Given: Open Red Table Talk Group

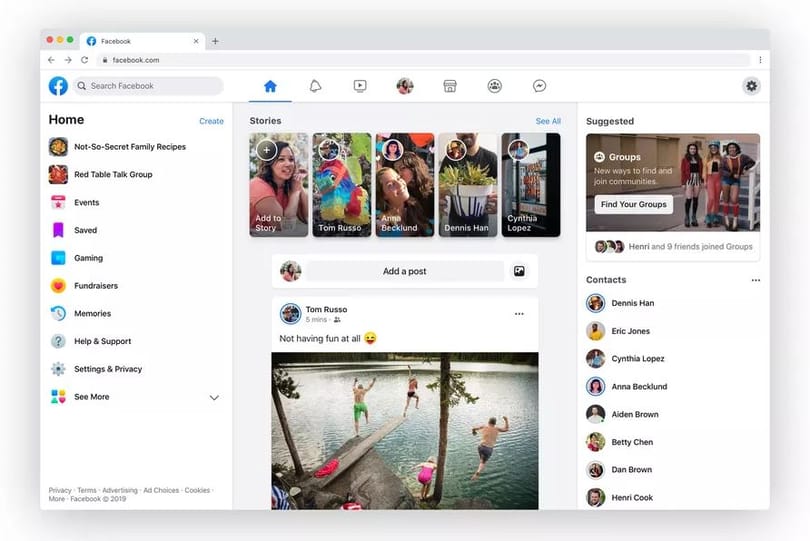Looking at the screenshot, I should pos(101,175).
